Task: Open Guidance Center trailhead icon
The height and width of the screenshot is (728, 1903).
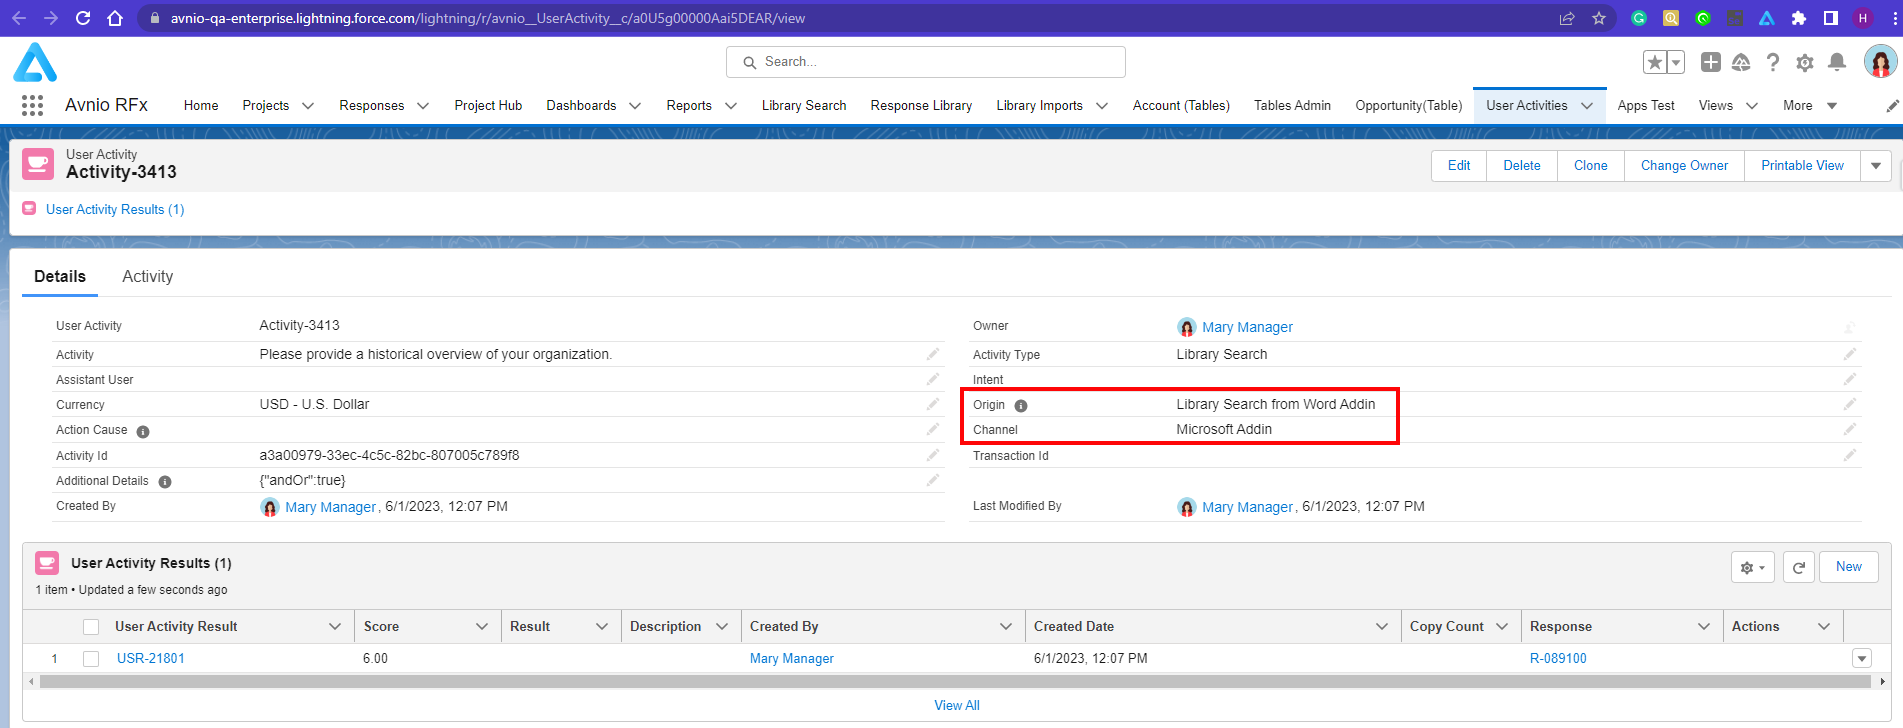Action: [1741, 62]
